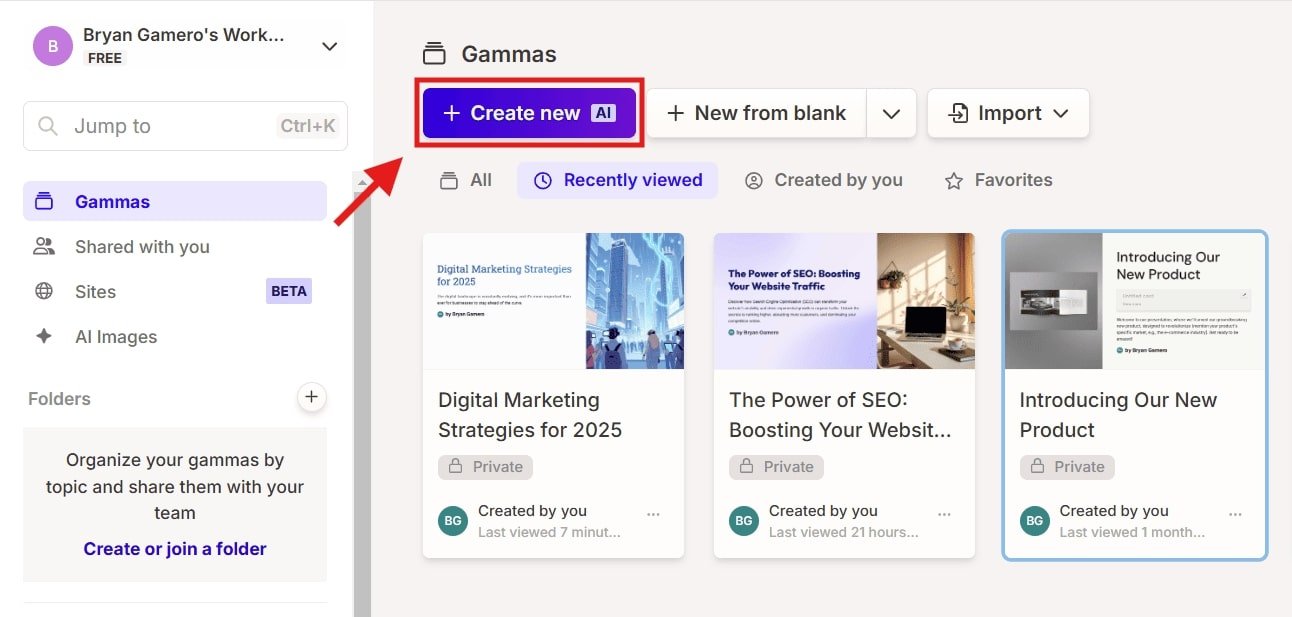Click the Create new AI button
The image size is (1292, 617).
(528, 112)
